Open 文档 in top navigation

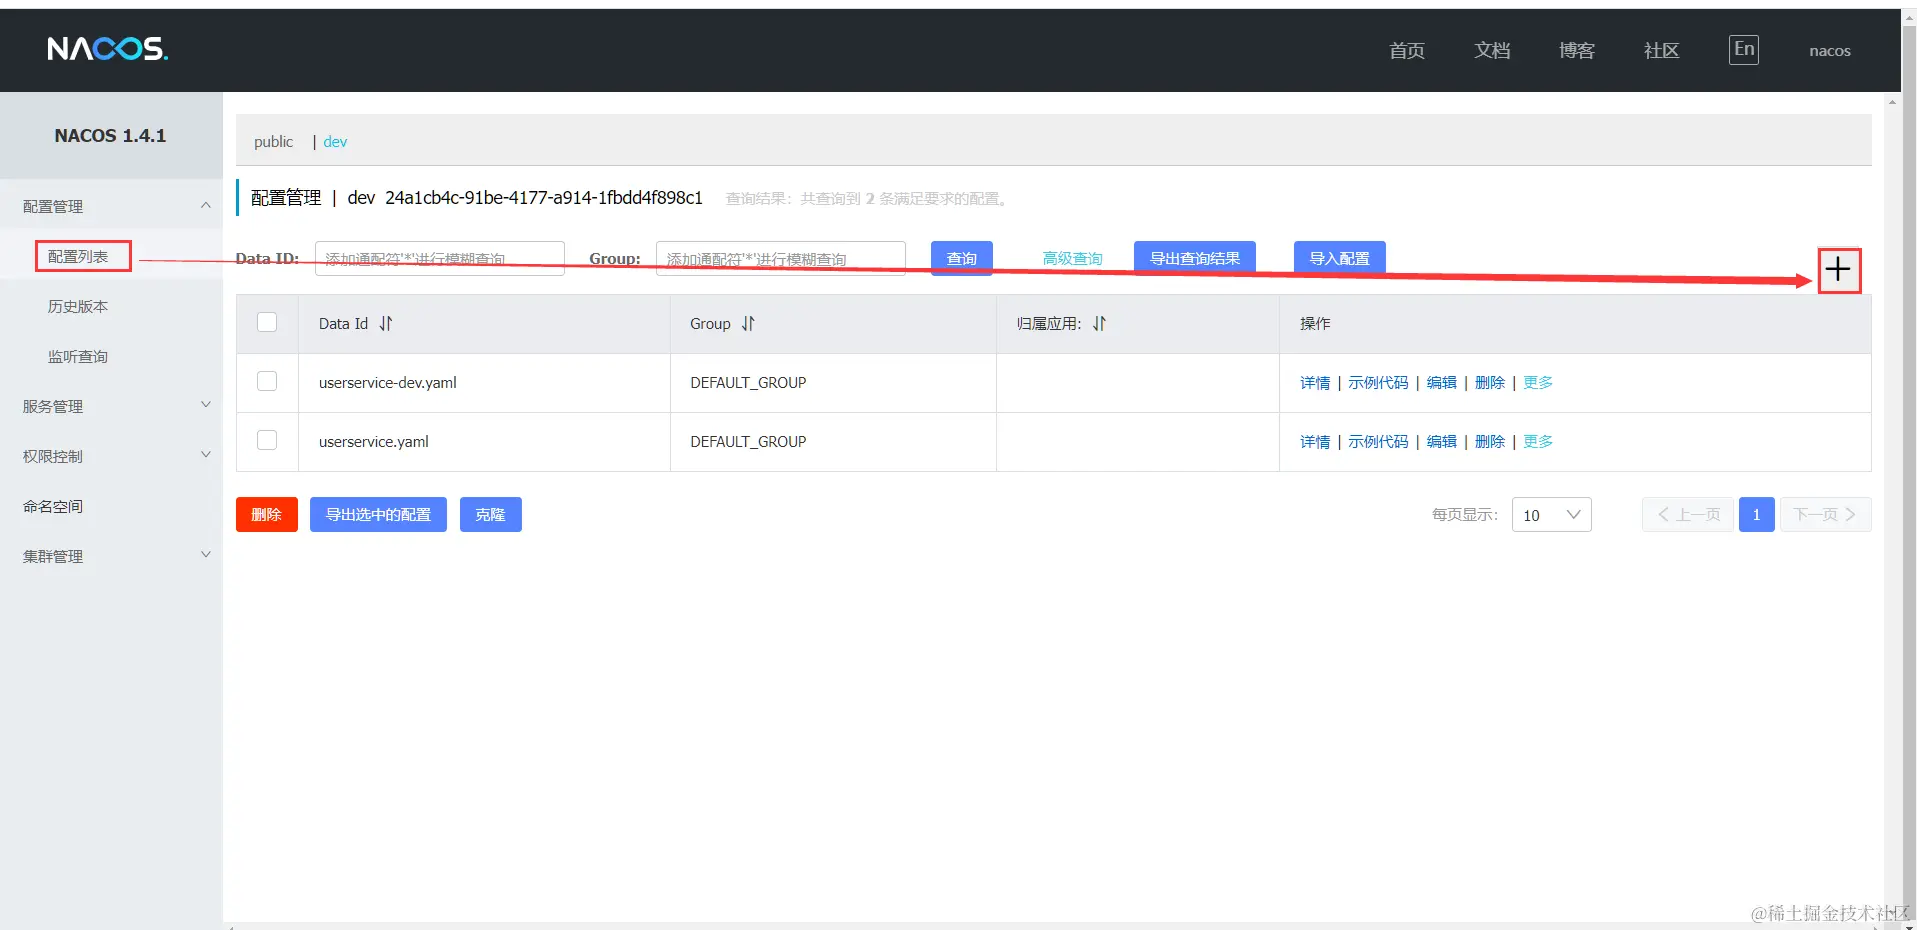coord(1492,50)
